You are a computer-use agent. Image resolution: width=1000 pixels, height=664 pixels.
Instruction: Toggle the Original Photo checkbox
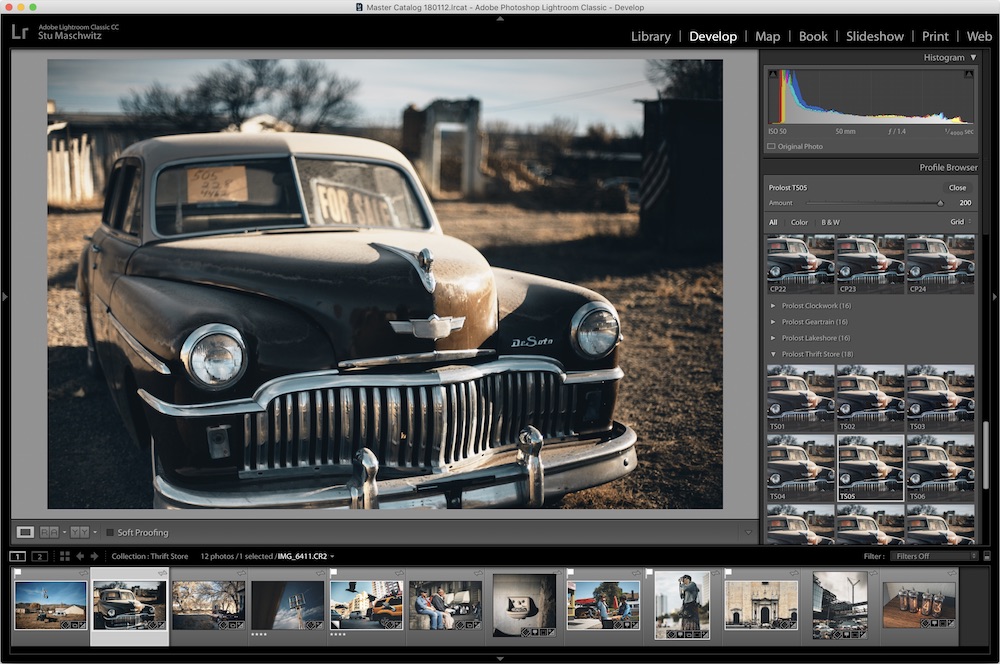tap(771, 146)
